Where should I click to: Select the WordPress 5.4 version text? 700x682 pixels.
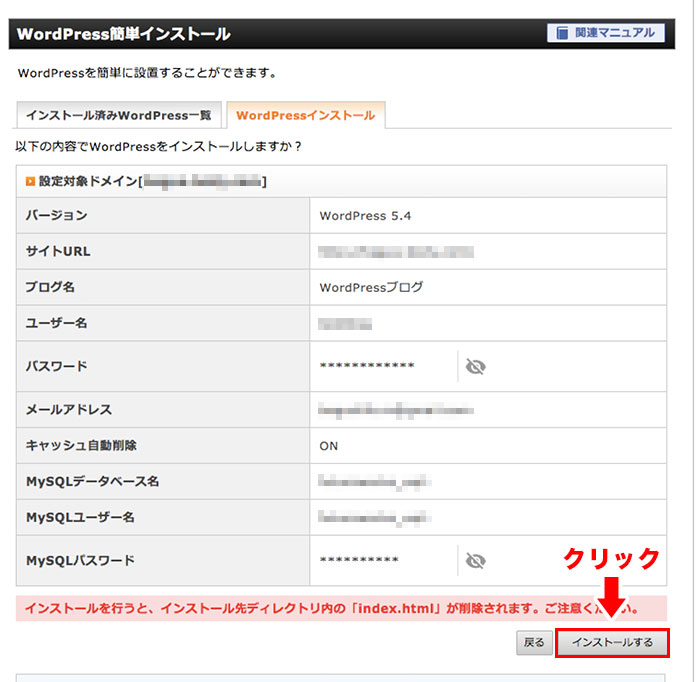pyautogui.click(x=365, y=216)
